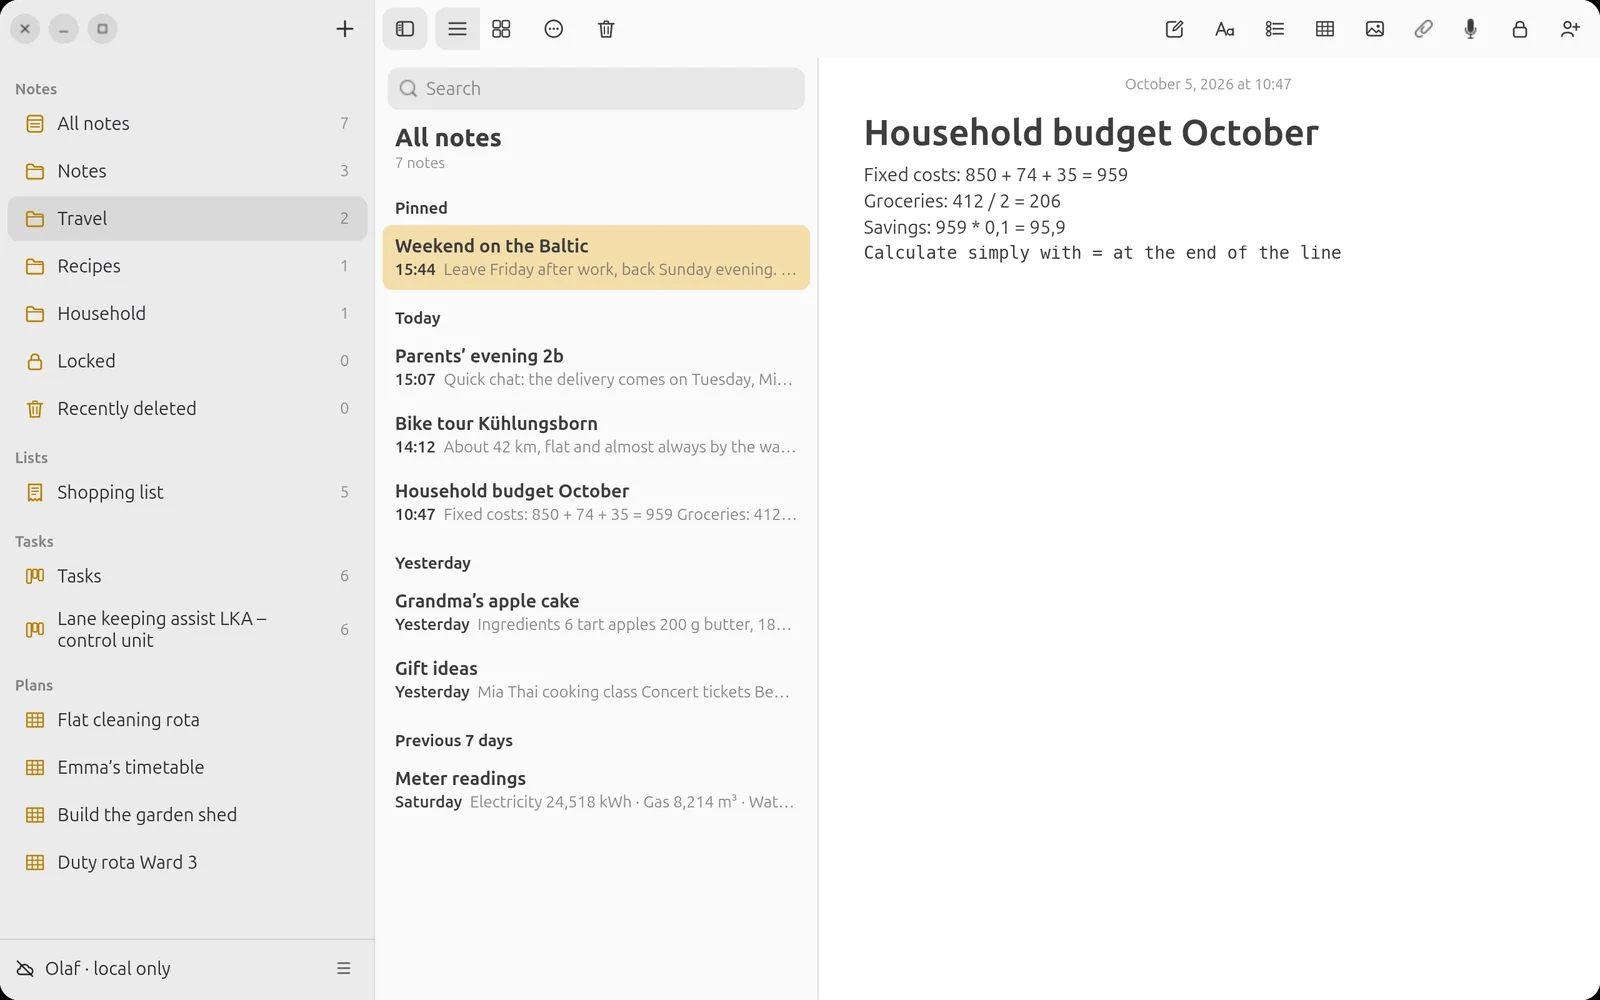Select Household budget October in note list
The height and width of the screenshot is (1000, 1600).
(x=596, y=502)
